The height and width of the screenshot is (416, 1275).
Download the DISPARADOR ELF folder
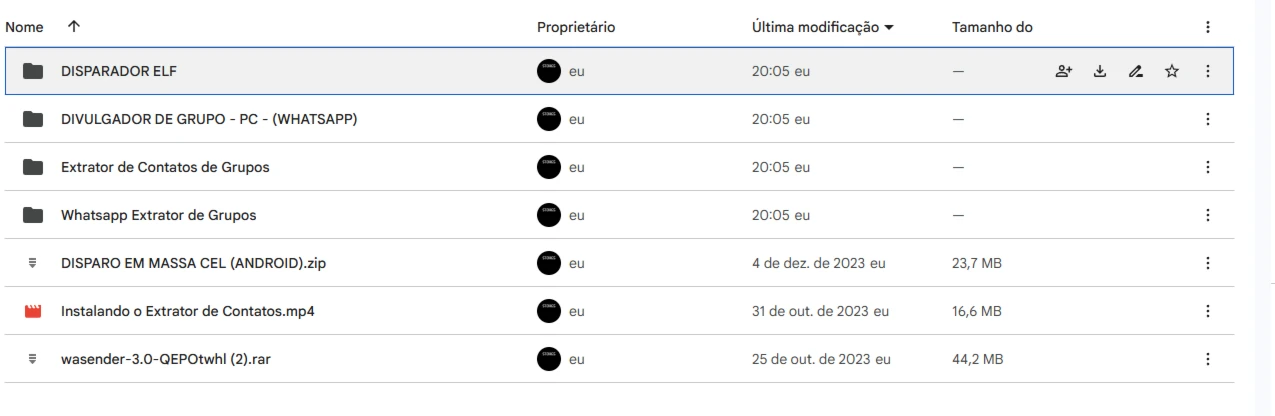[1099, 71]
